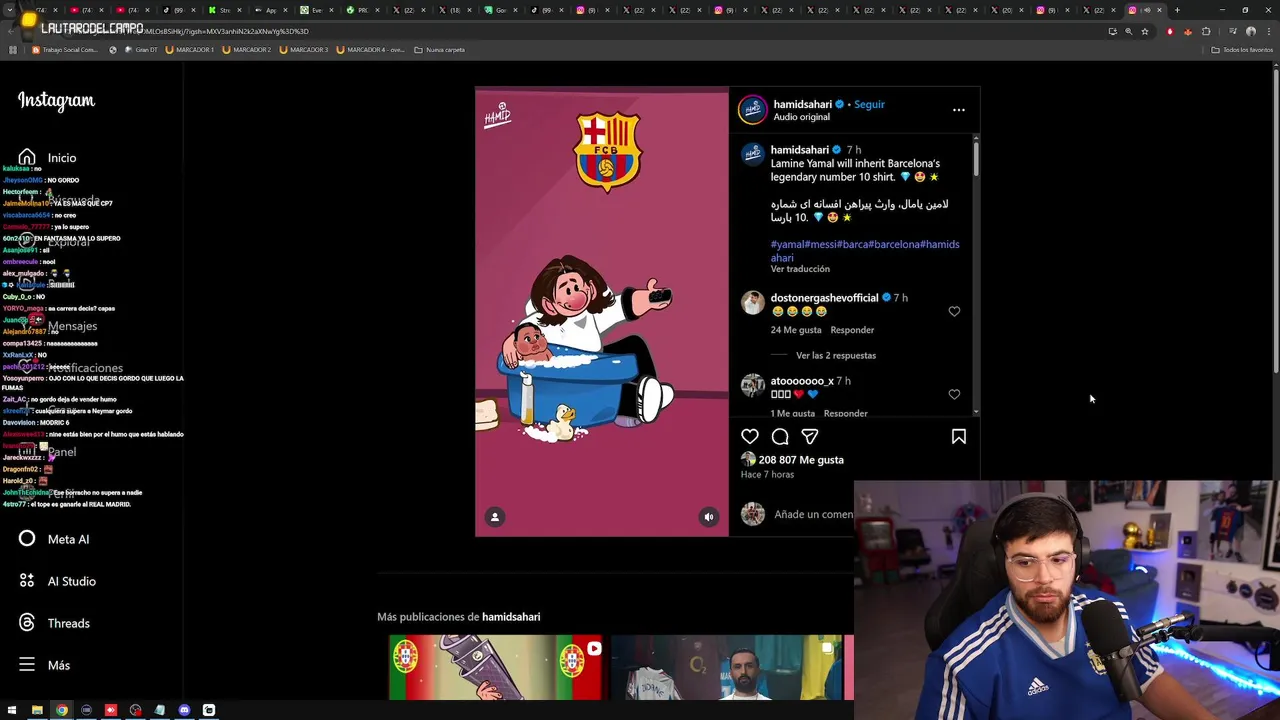This screenshot has height=720, width=1280.
Task: Open red arrow app in taskbar
Action: tap(111, 710)
